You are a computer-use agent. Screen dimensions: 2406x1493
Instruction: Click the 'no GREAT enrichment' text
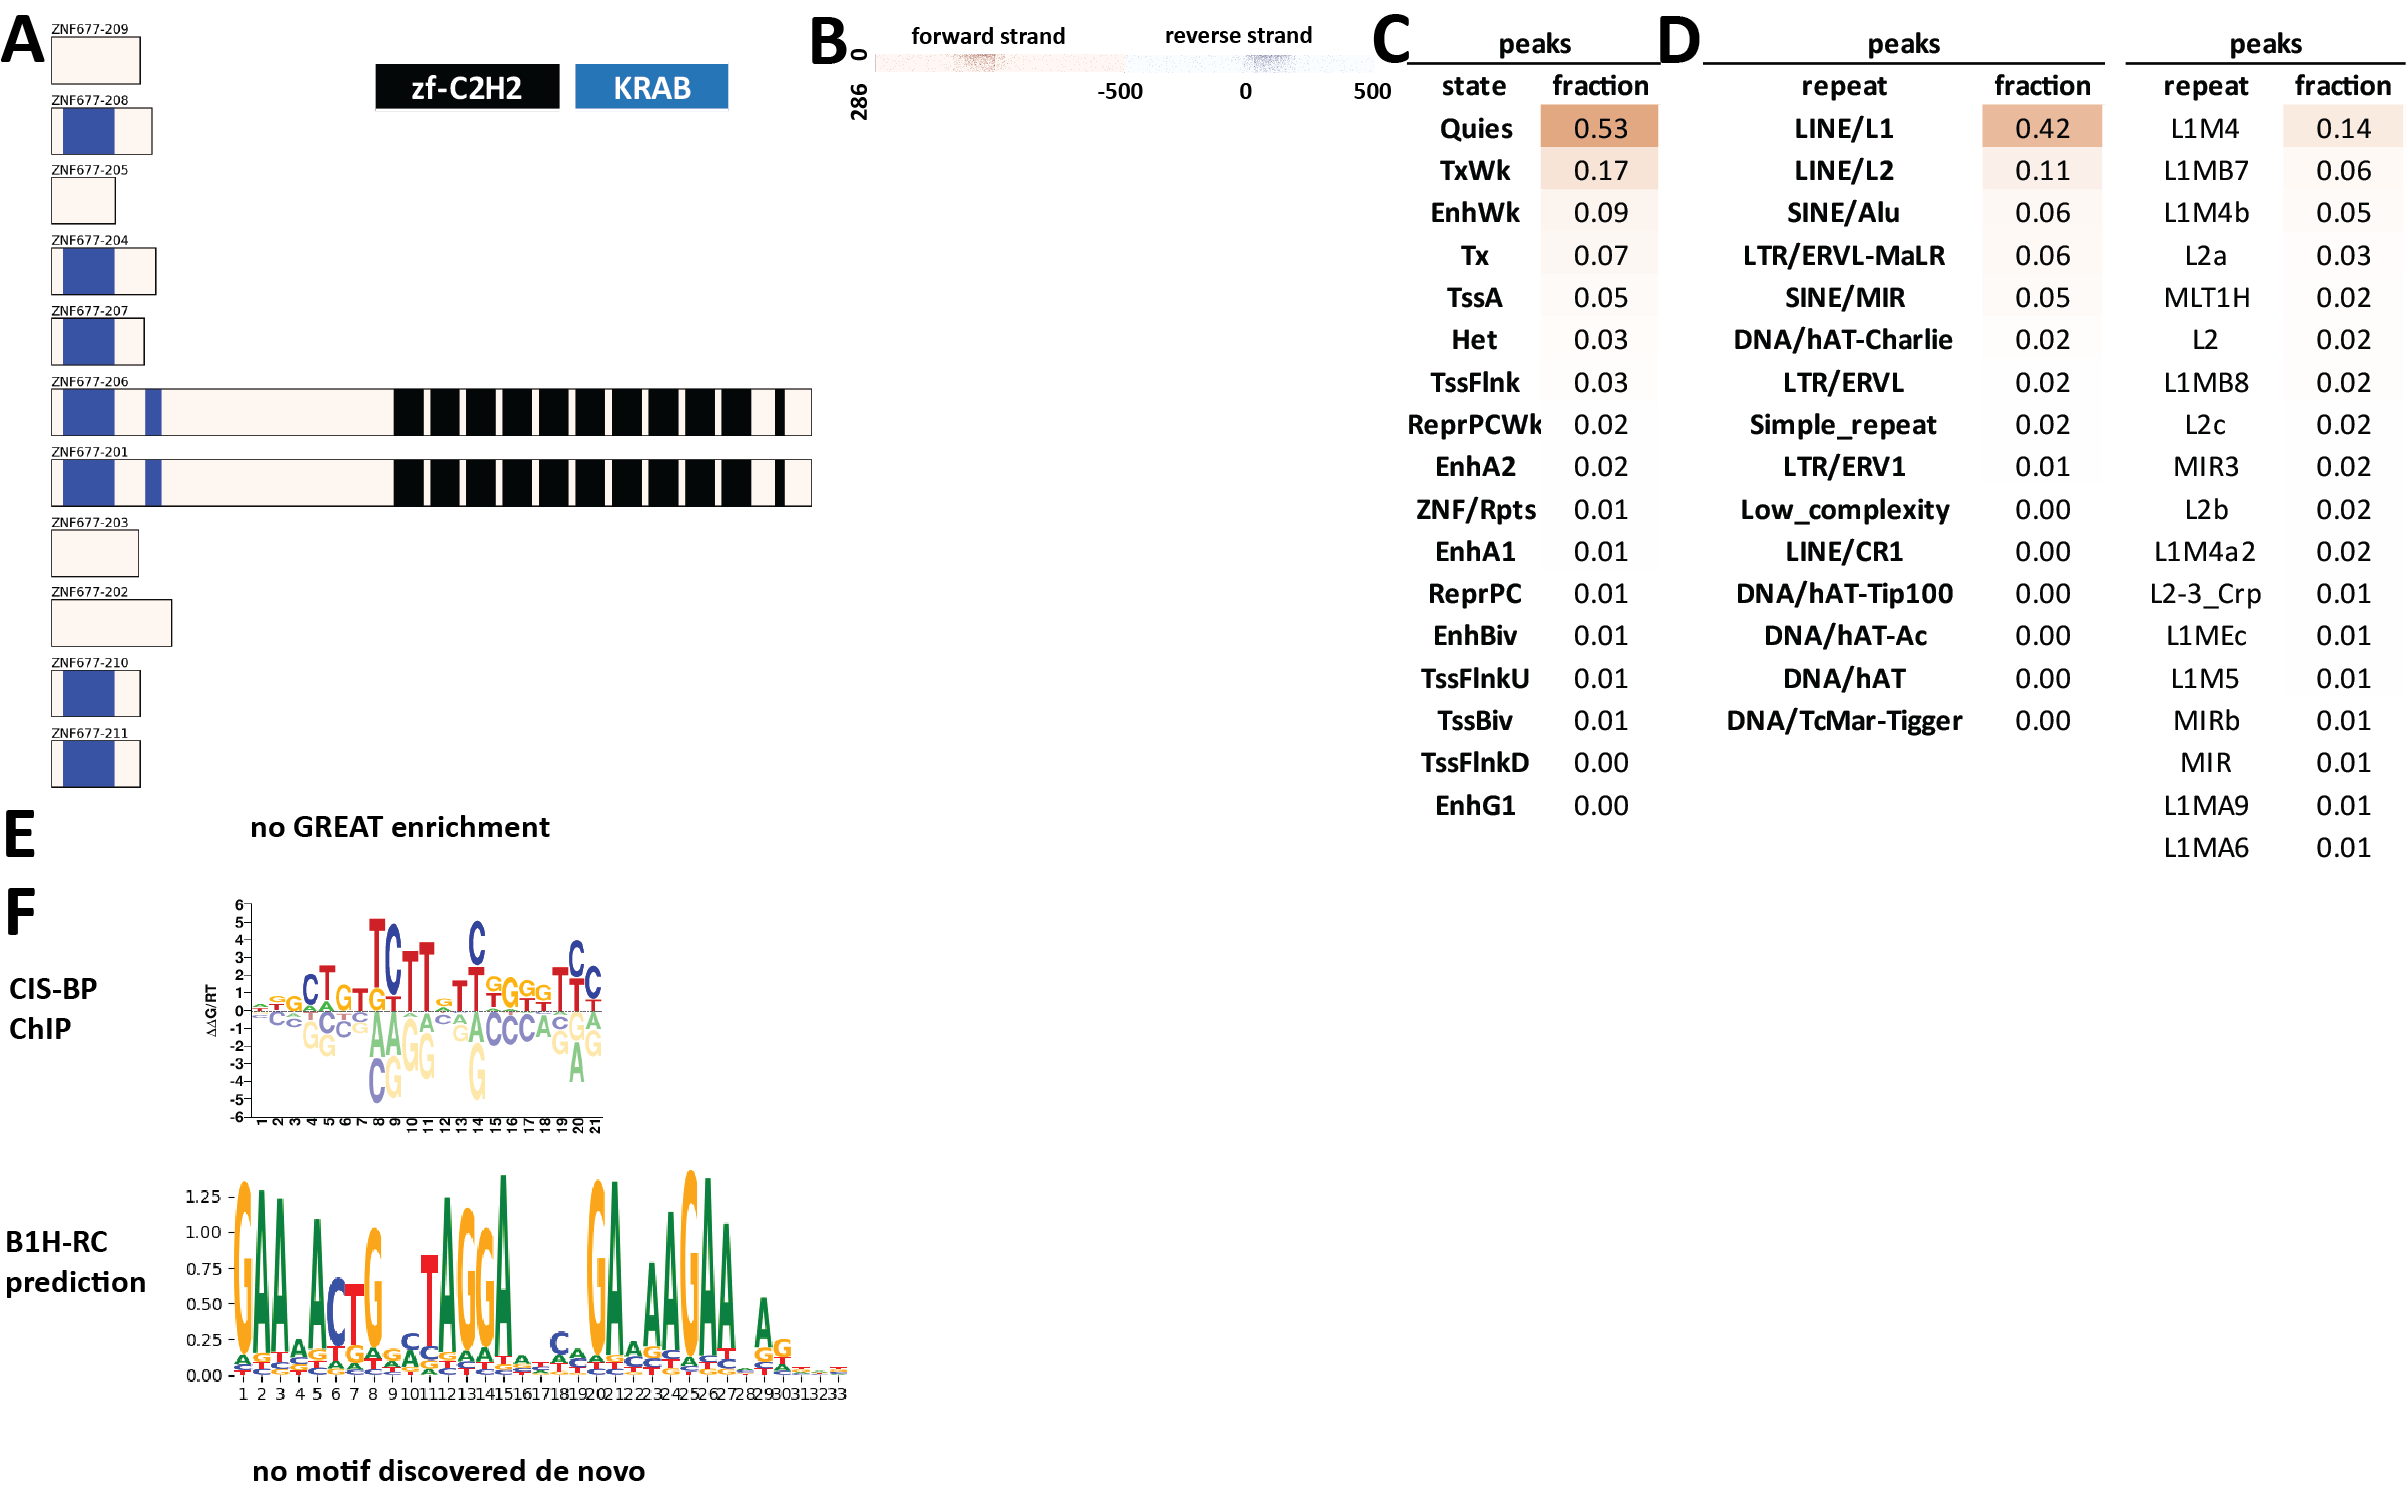(x=400, y=827)
